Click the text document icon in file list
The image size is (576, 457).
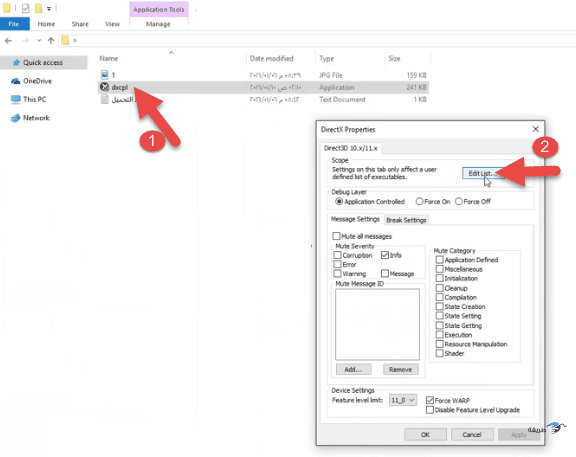tap(105, 99)
